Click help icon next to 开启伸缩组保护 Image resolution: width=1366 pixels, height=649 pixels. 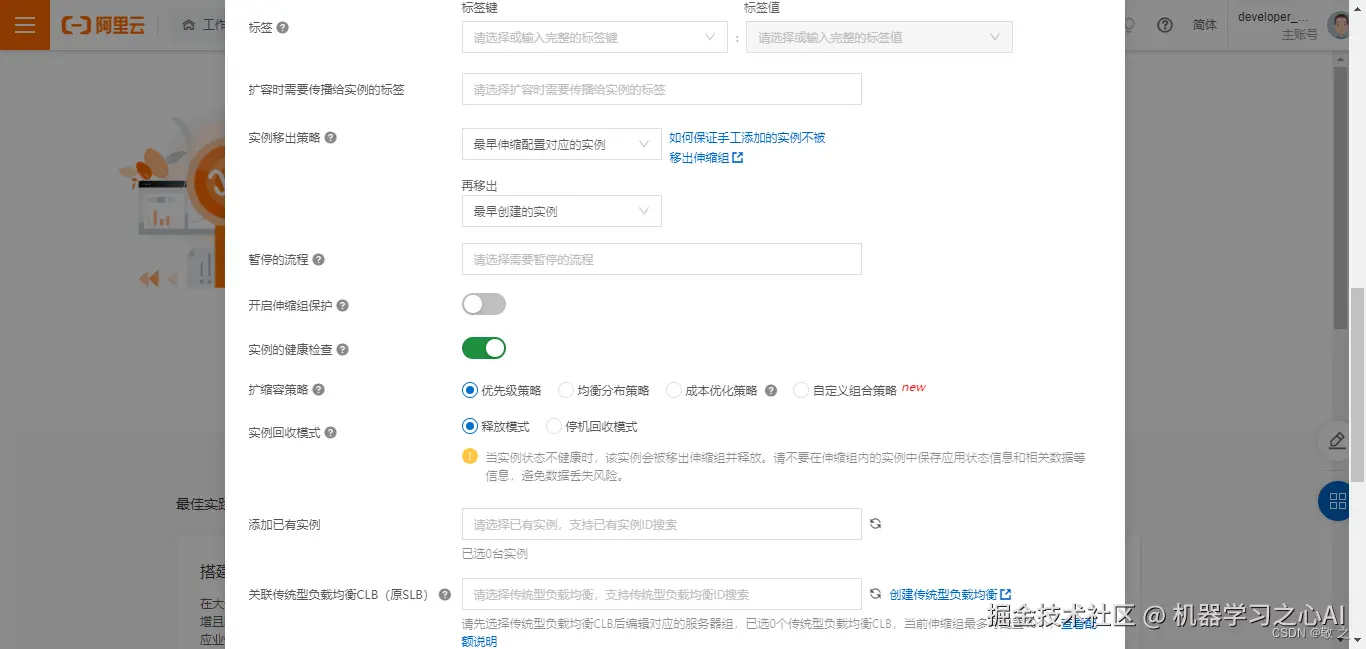coord(343,306)
